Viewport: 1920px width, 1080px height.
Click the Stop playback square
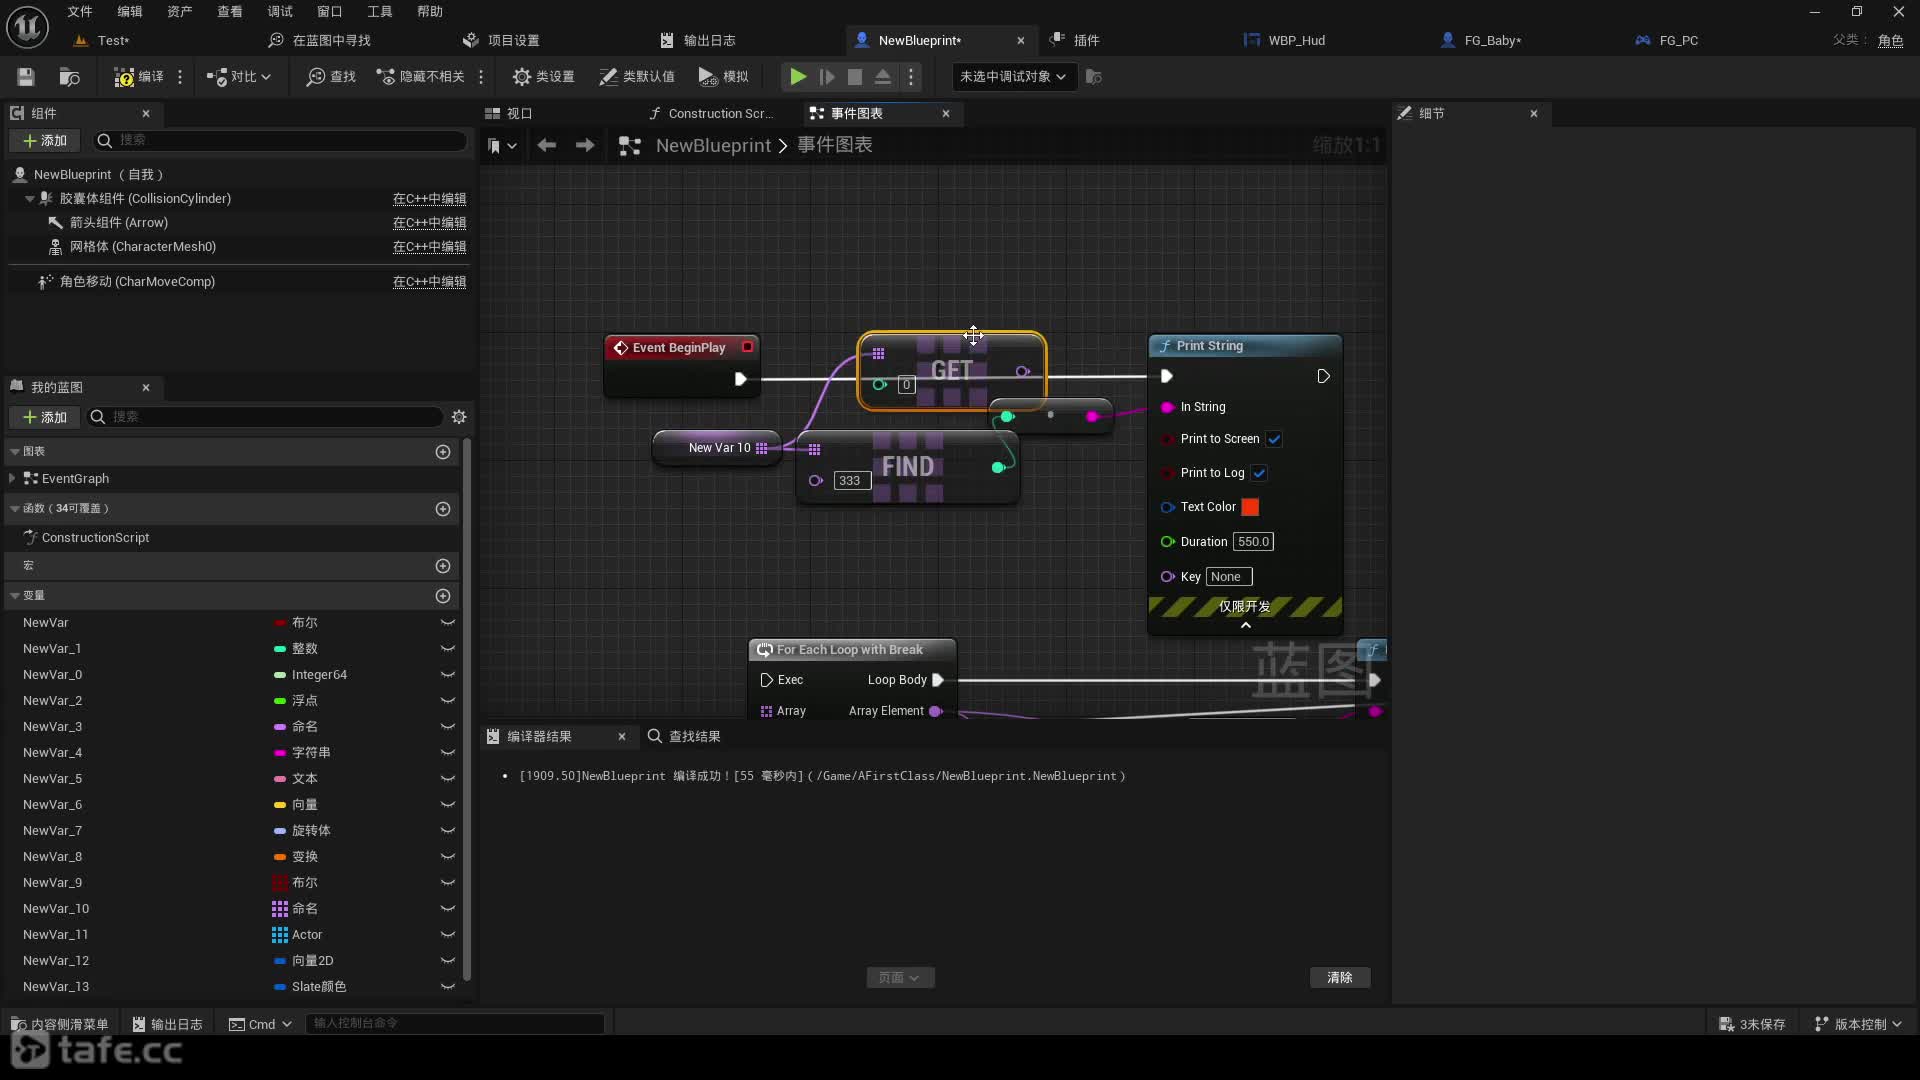pos(855,77)
